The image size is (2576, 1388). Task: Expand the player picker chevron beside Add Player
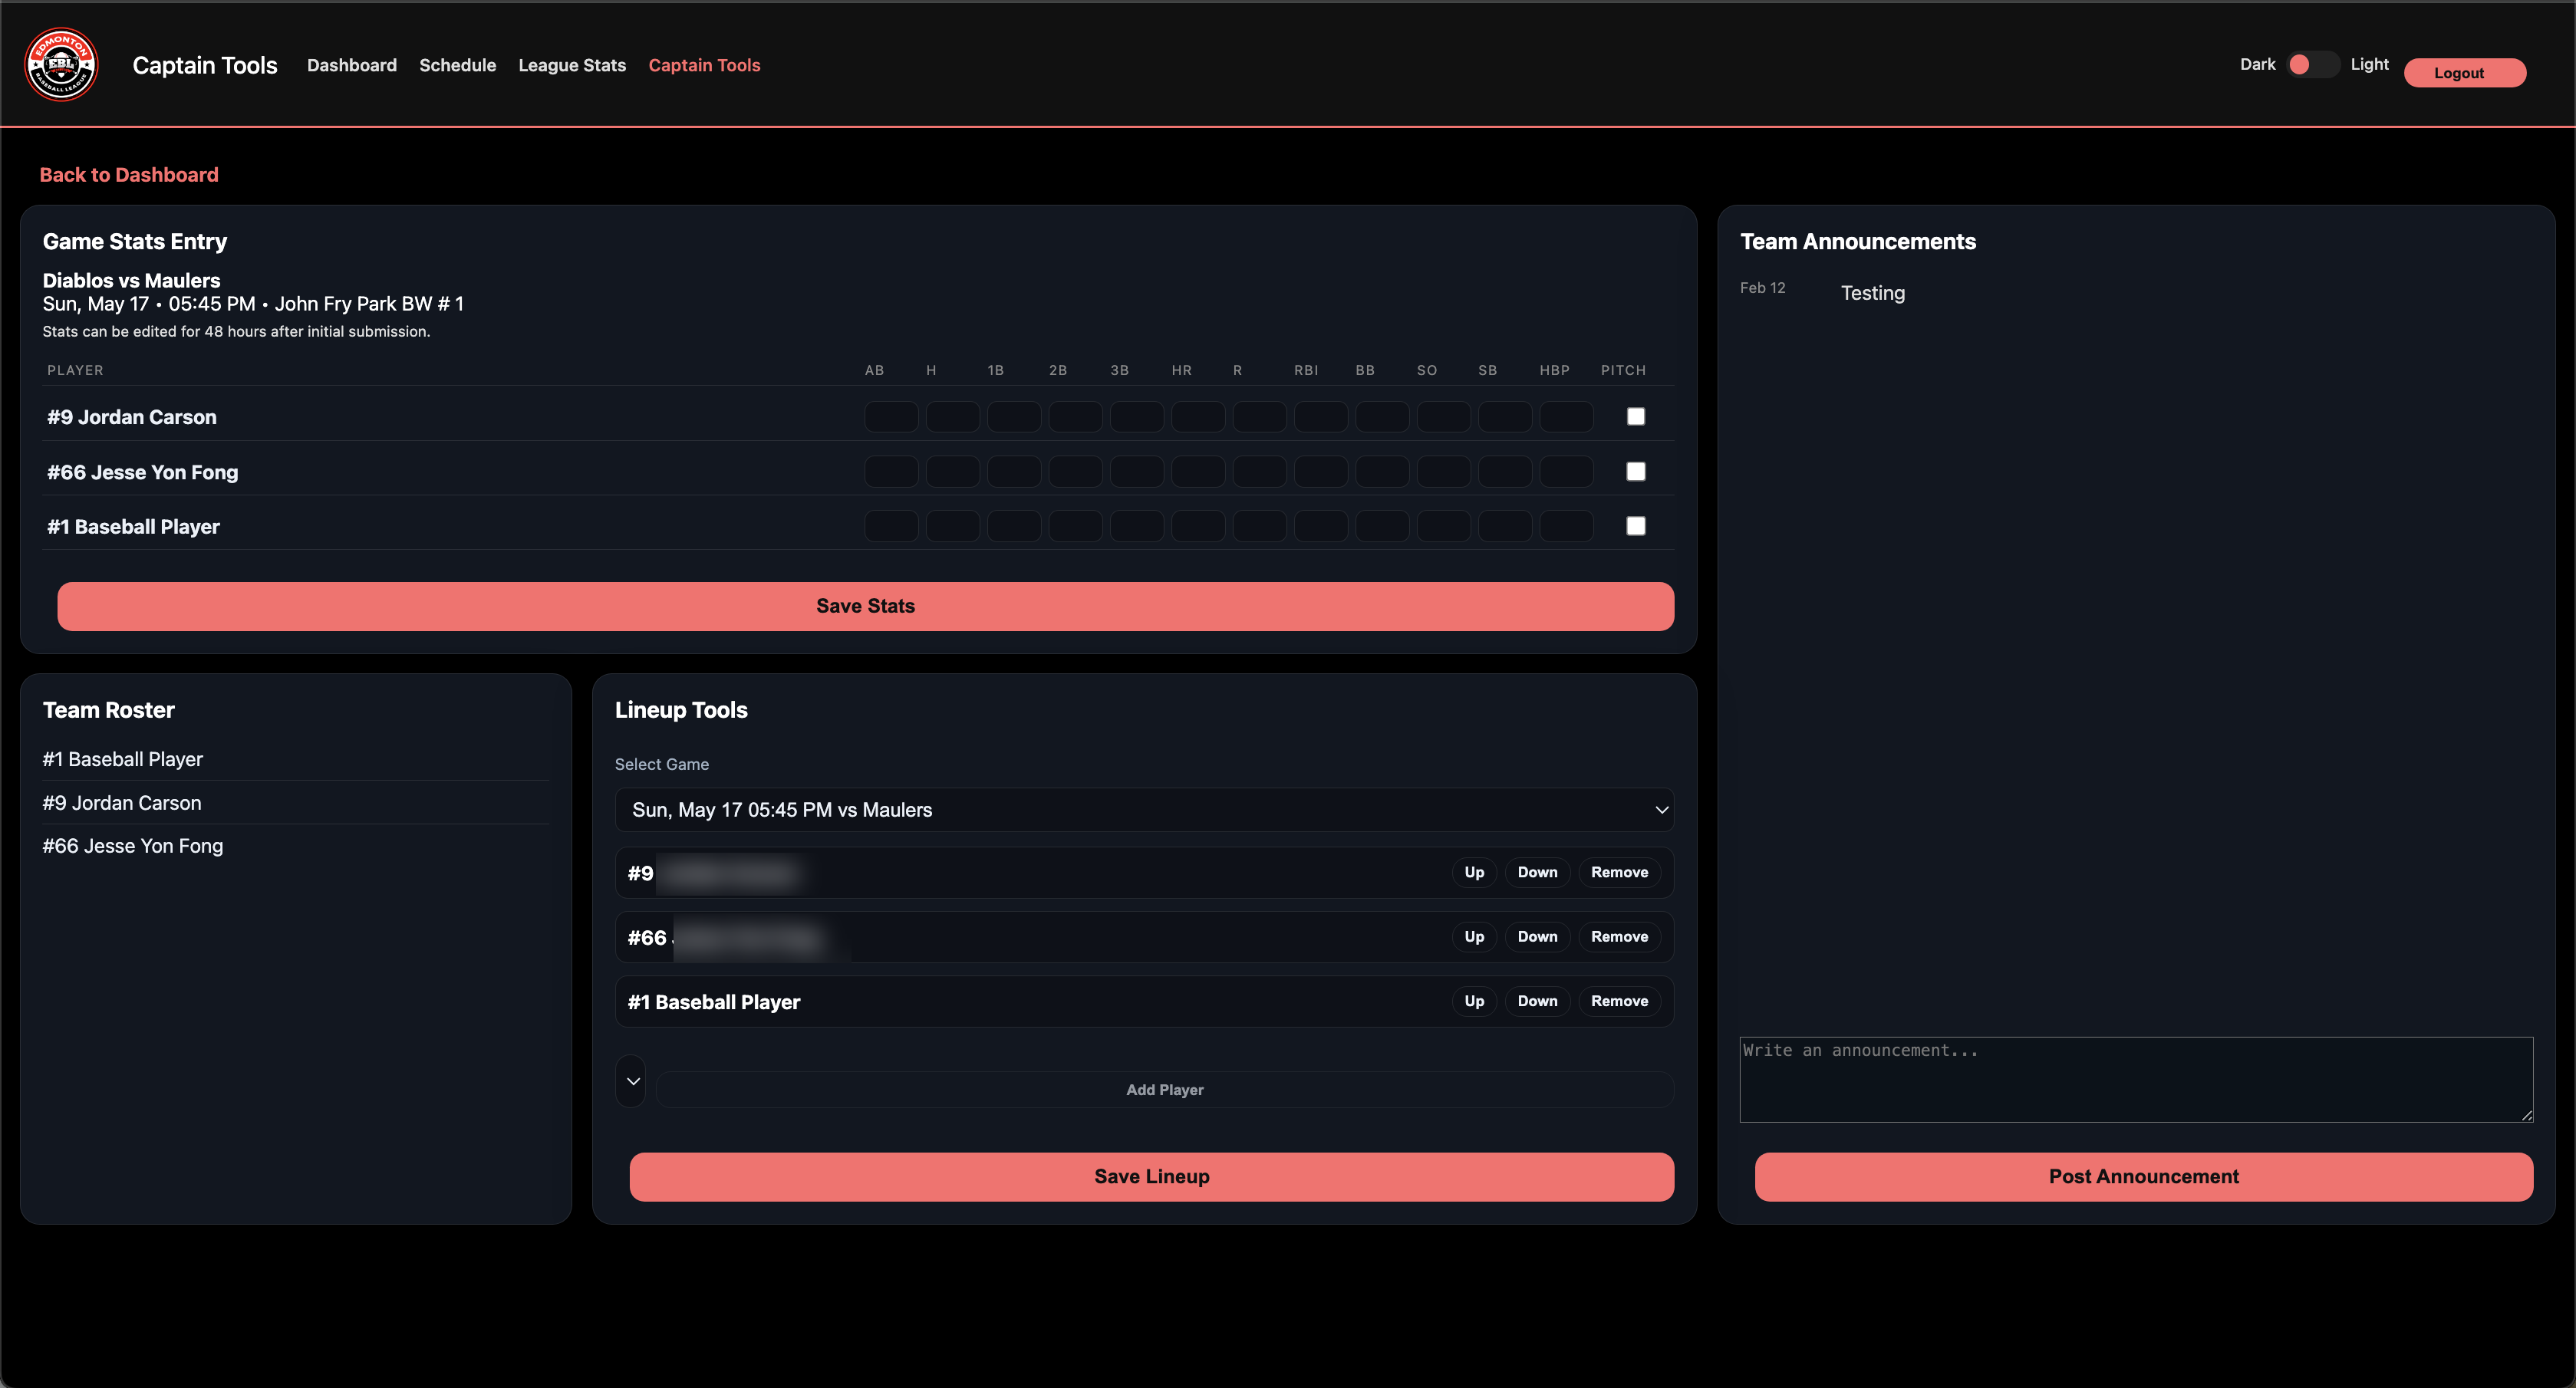[x=631, y=1081]
